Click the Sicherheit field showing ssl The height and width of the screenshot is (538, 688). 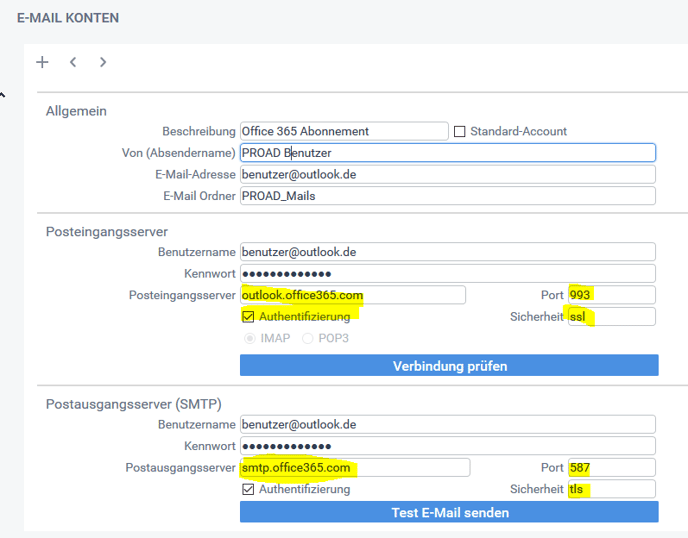point(610,317)
